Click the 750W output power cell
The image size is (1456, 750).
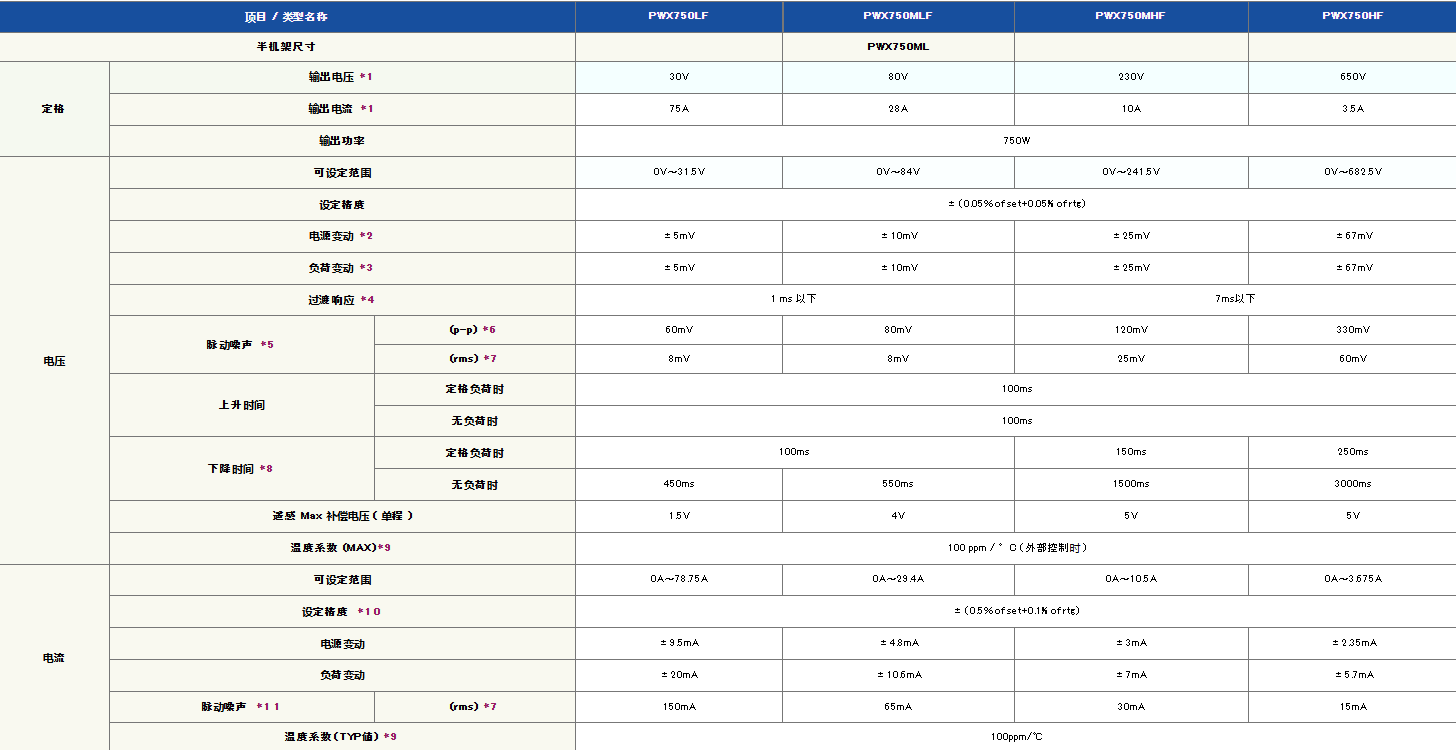pos(1016,141)
